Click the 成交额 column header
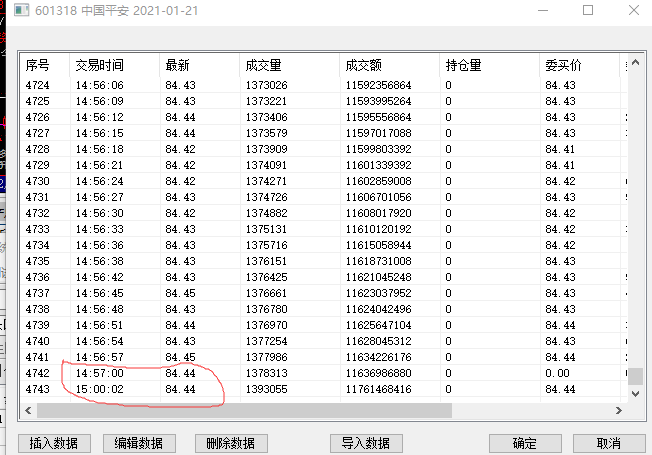This screenshot has width=652, height=455. click(390, 65)
